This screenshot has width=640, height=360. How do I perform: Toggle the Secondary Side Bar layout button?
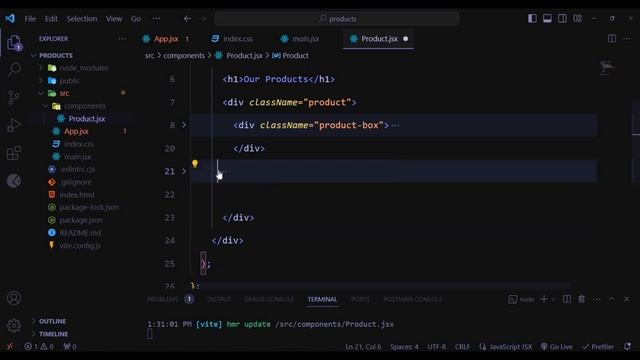point(562,18)
